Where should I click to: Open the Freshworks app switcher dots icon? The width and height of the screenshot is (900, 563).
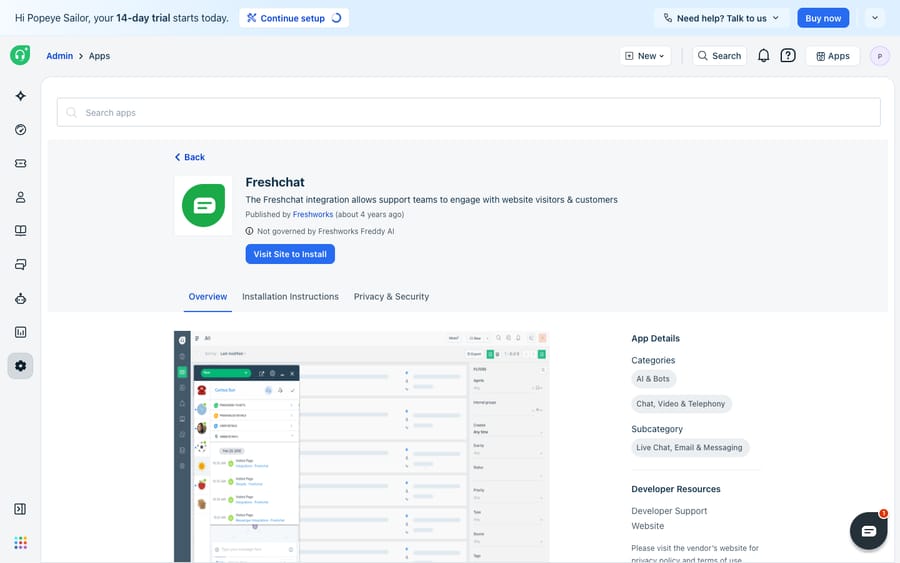(21, 542)
